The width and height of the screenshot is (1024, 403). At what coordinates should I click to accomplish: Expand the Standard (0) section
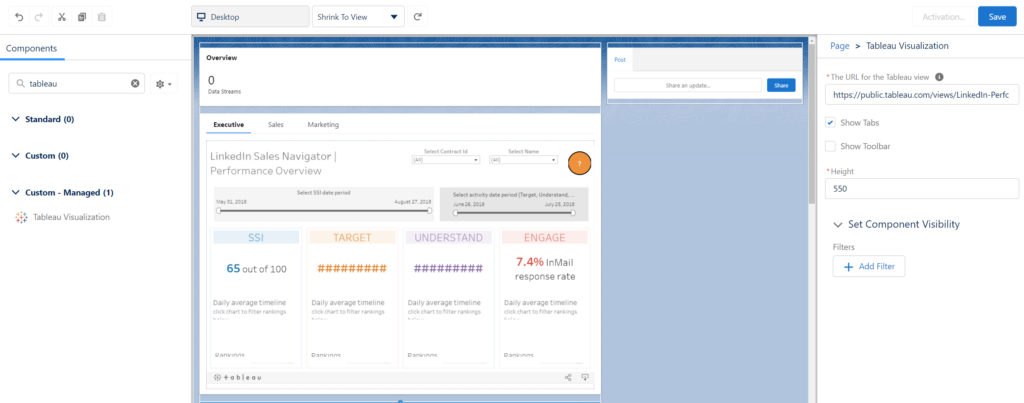[x=16, y=120]
